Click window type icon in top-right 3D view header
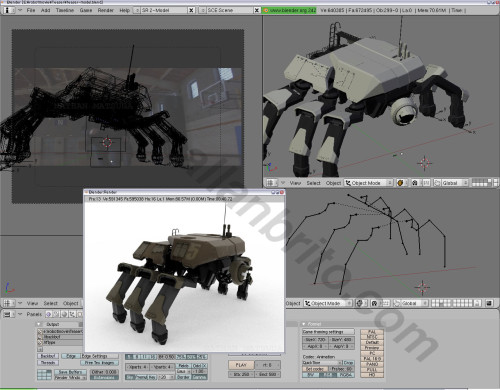Screen dimensions: 500x390 271,183
